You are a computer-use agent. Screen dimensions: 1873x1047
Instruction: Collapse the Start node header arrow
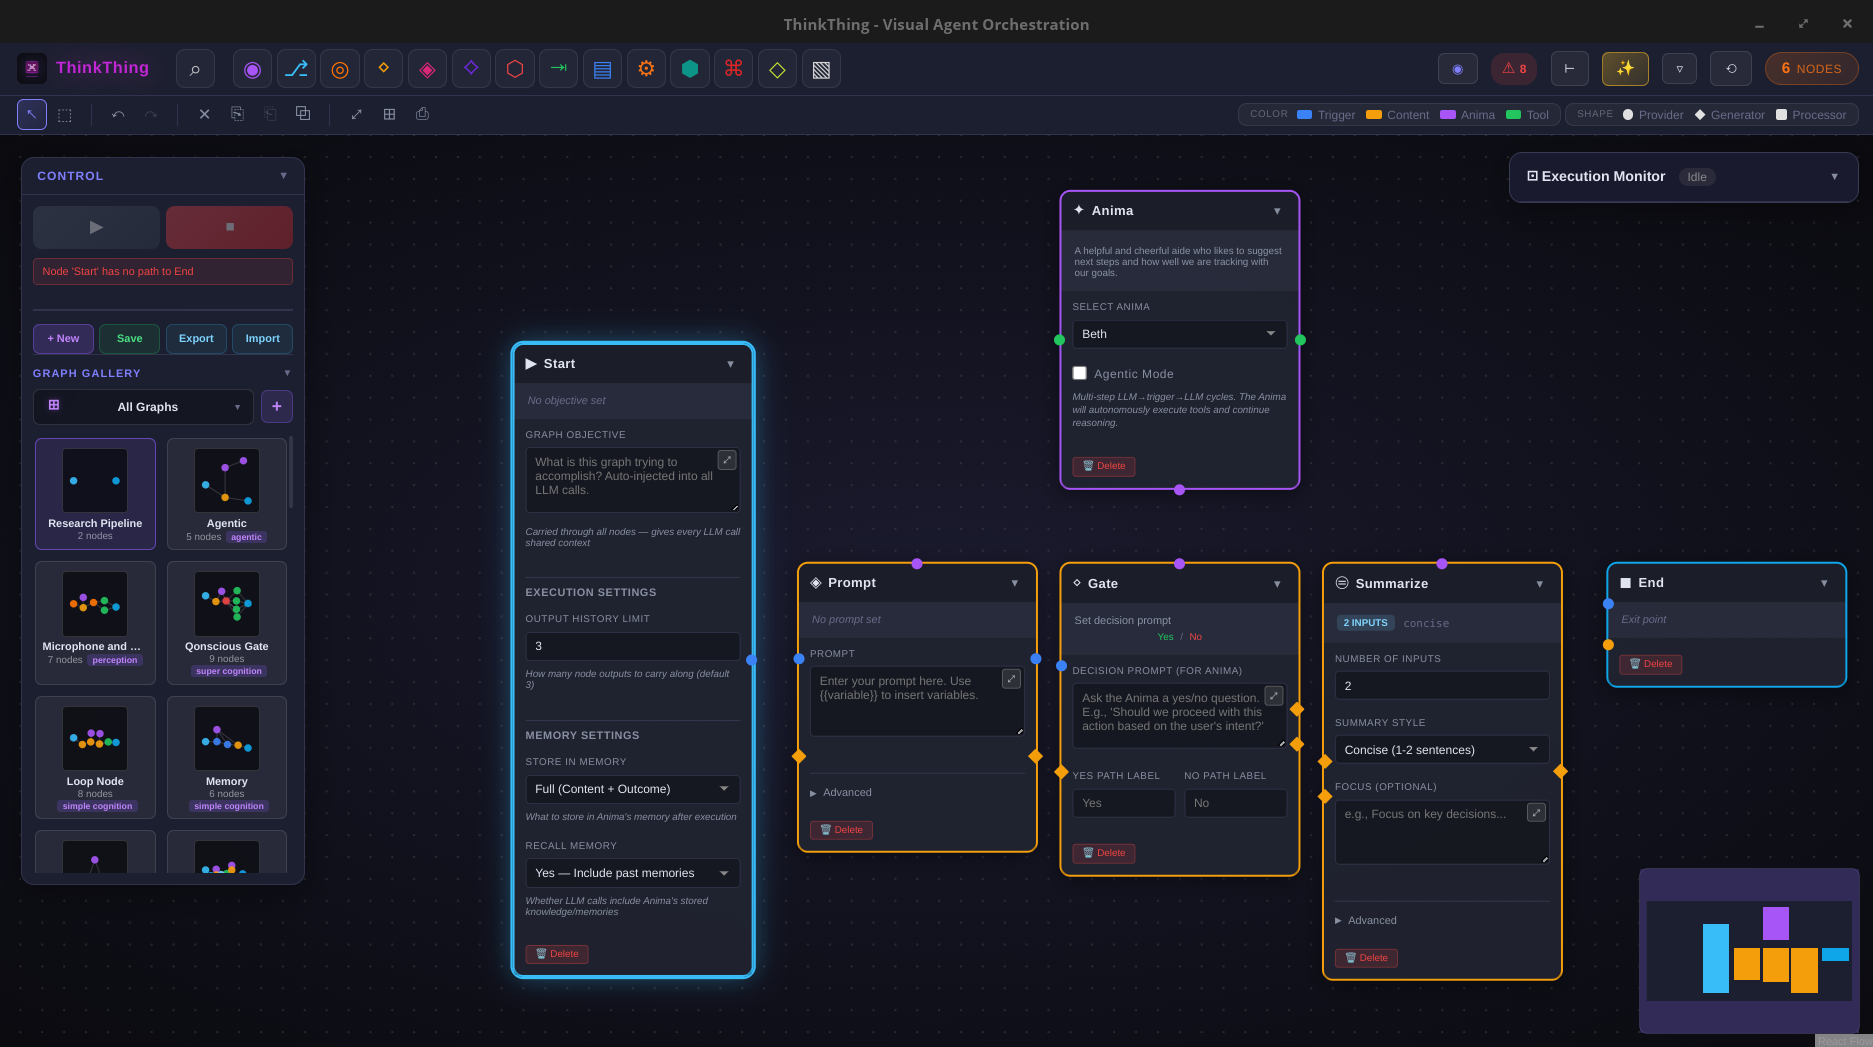click(x=731, y=364)
